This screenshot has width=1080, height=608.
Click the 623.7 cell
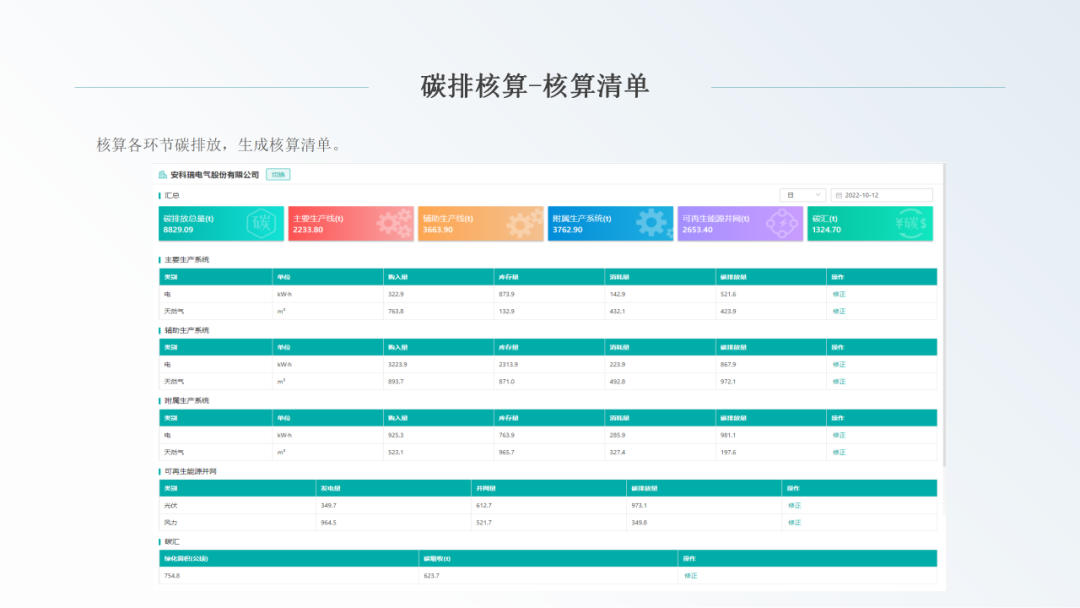click(x=432, y=576)
